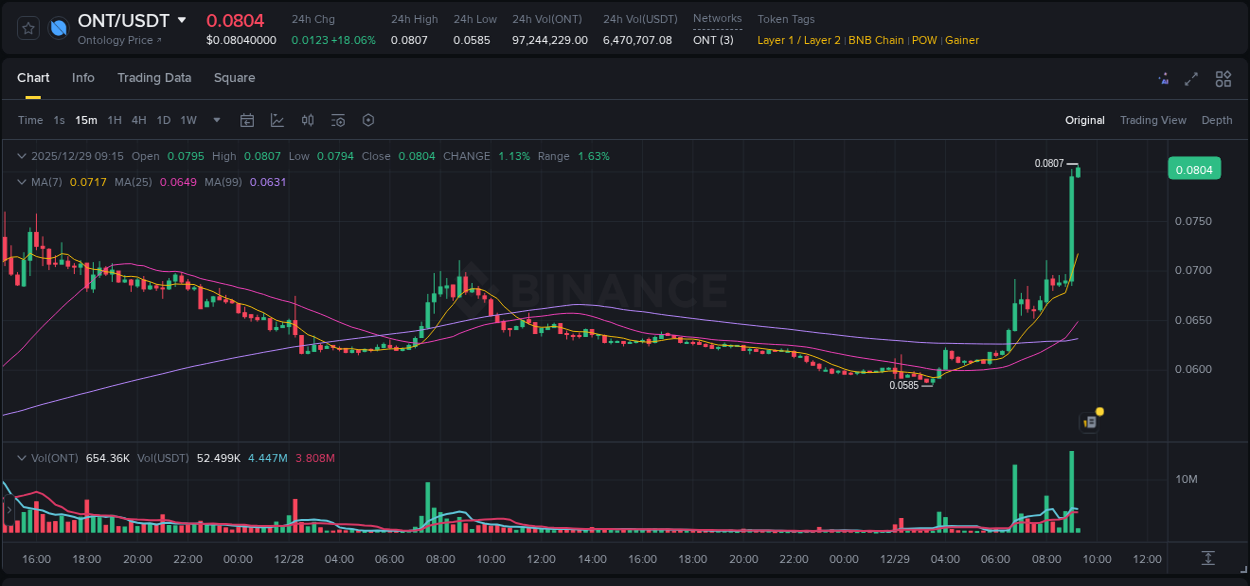Viewport: 1250px width, 586px height.
Task: Open chart settings via hexagon gear icon
Action: 368,120
